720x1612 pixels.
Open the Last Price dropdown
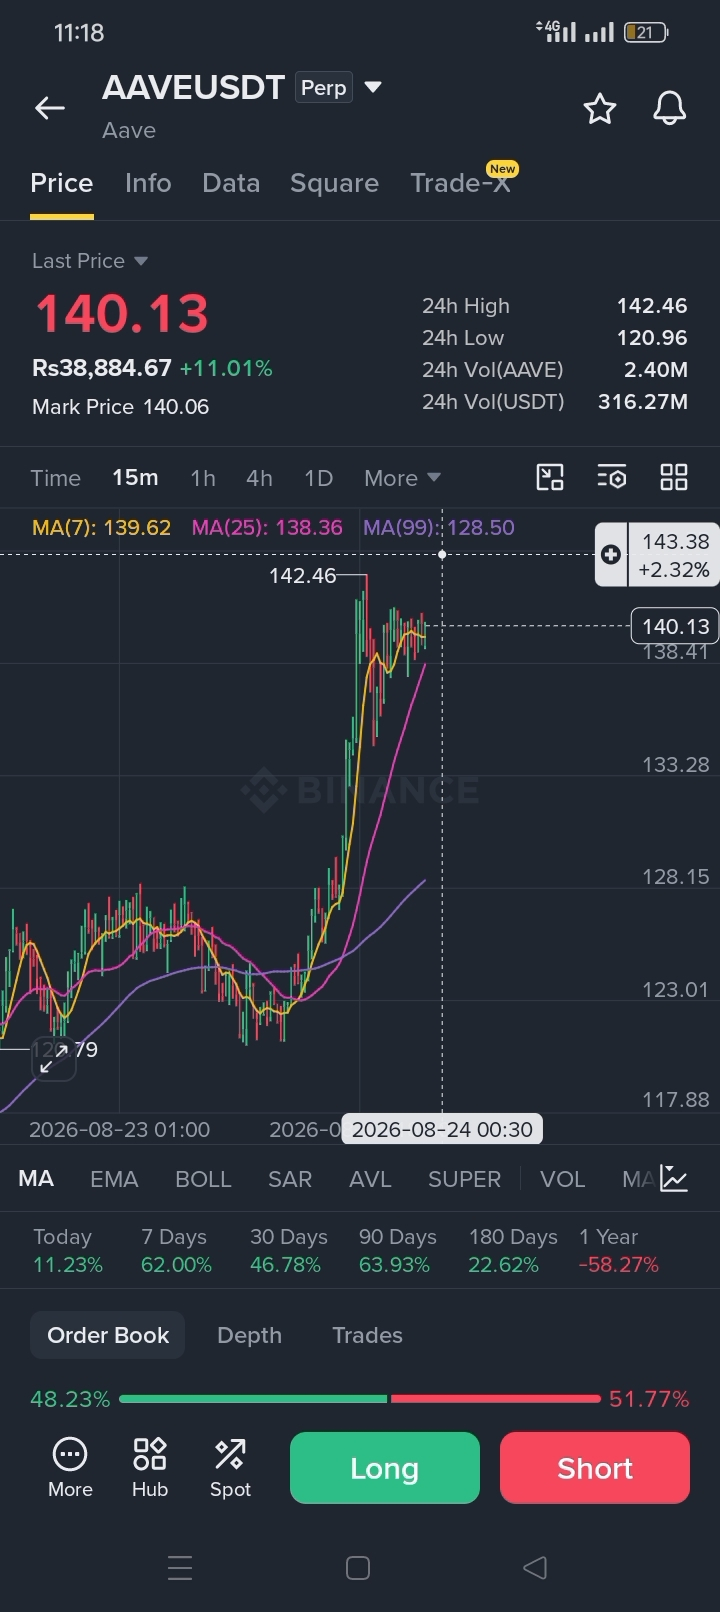[x=90, y=261]
